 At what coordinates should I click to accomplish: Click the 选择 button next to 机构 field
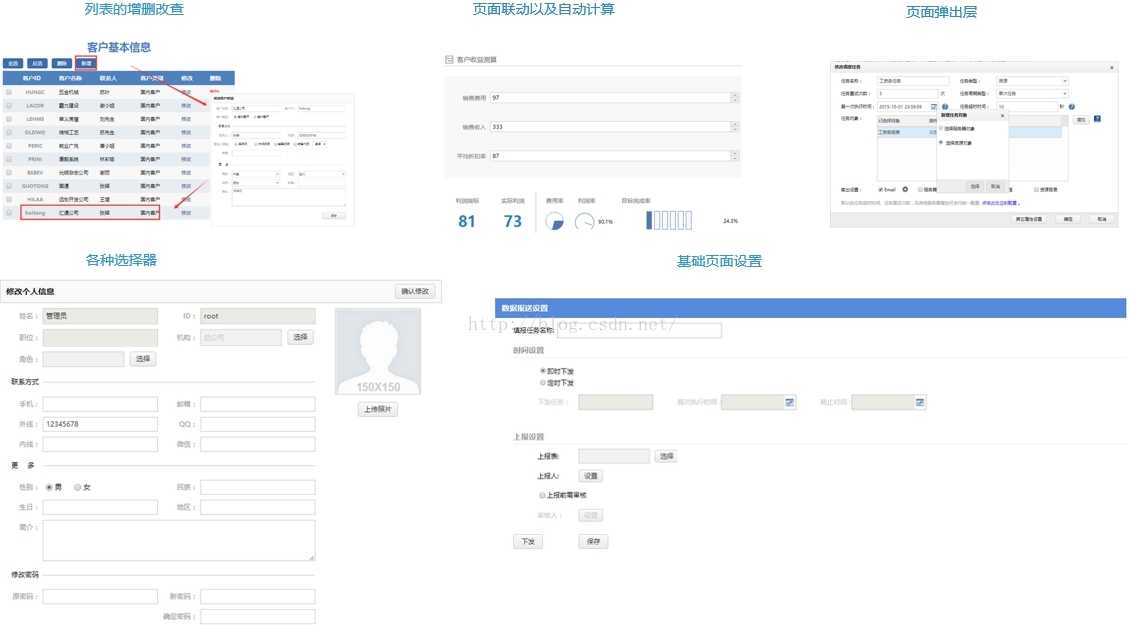pos(300,337)
